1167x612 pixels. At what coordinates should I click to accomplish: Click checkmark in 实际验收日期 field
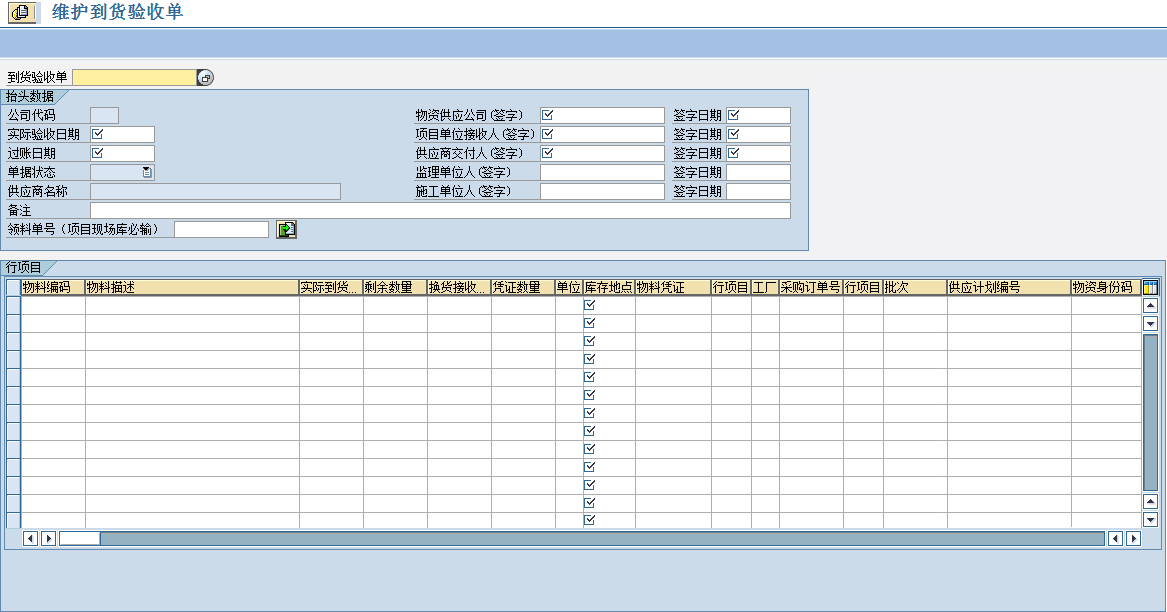(98, 134)
